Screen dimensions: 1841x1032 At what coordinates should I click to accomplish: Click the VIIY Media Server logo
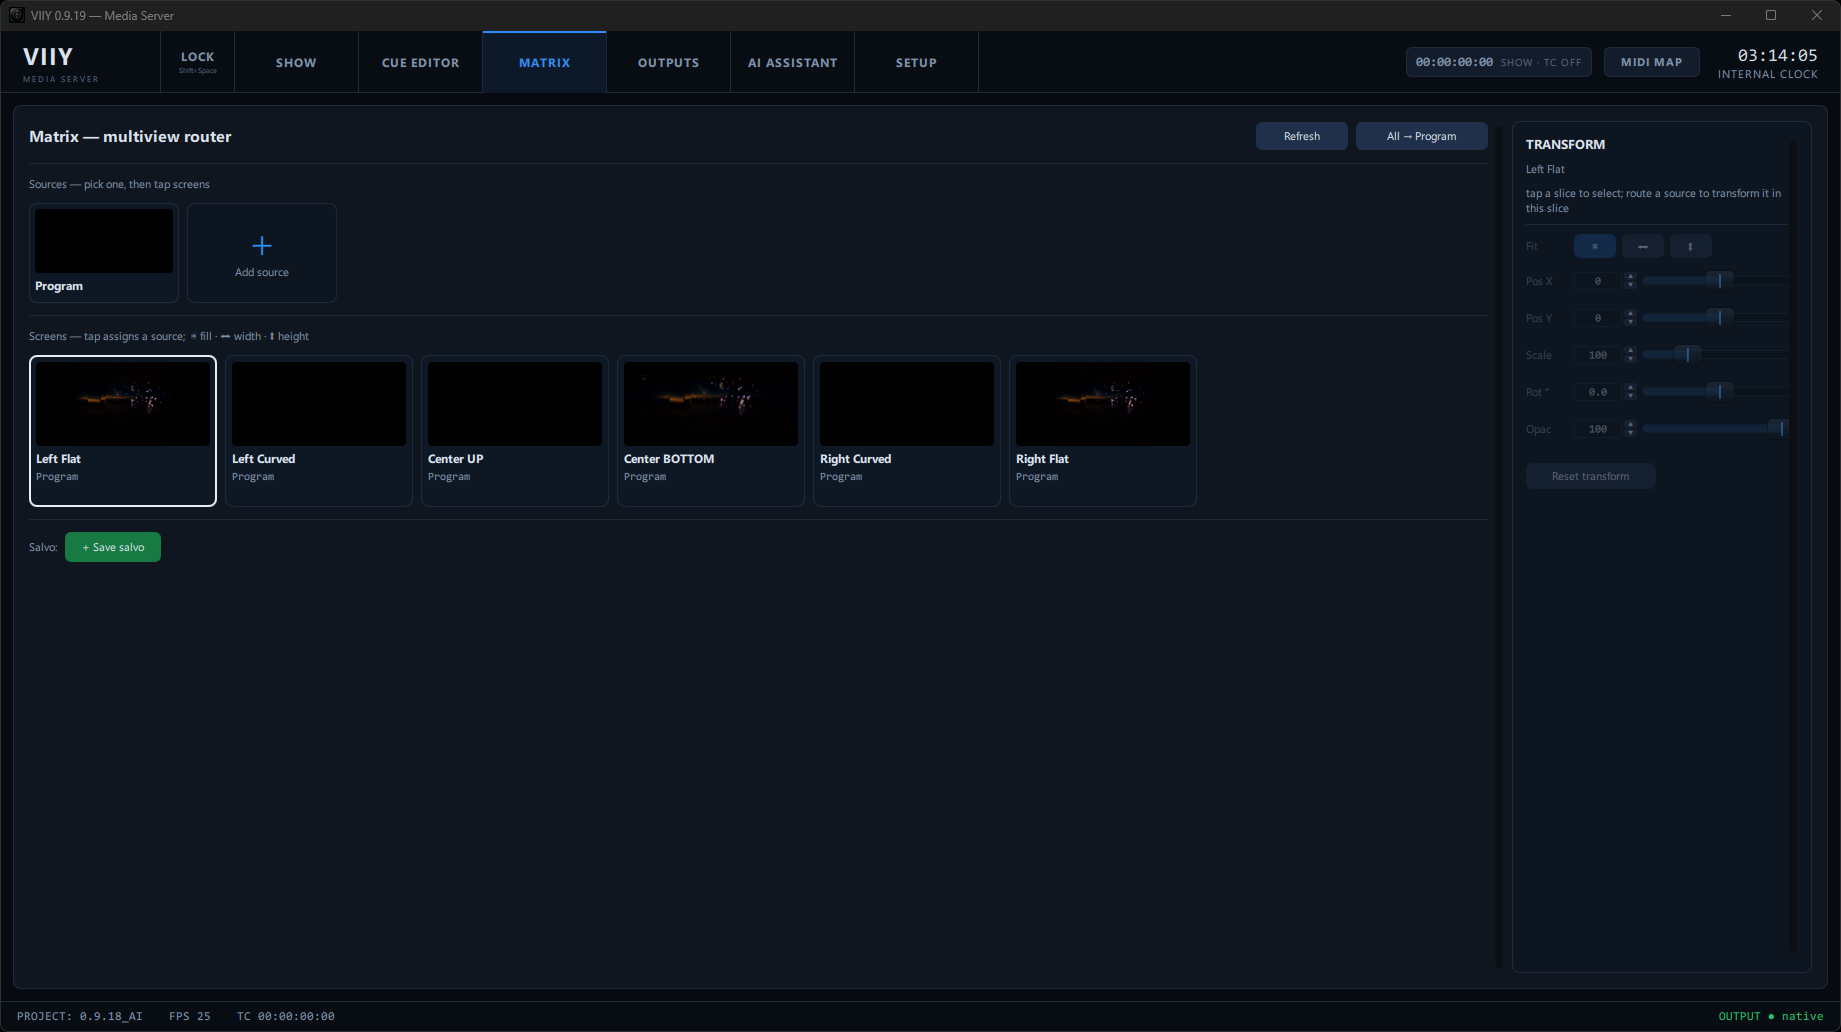pyautogui.click(x=60, y=63)
